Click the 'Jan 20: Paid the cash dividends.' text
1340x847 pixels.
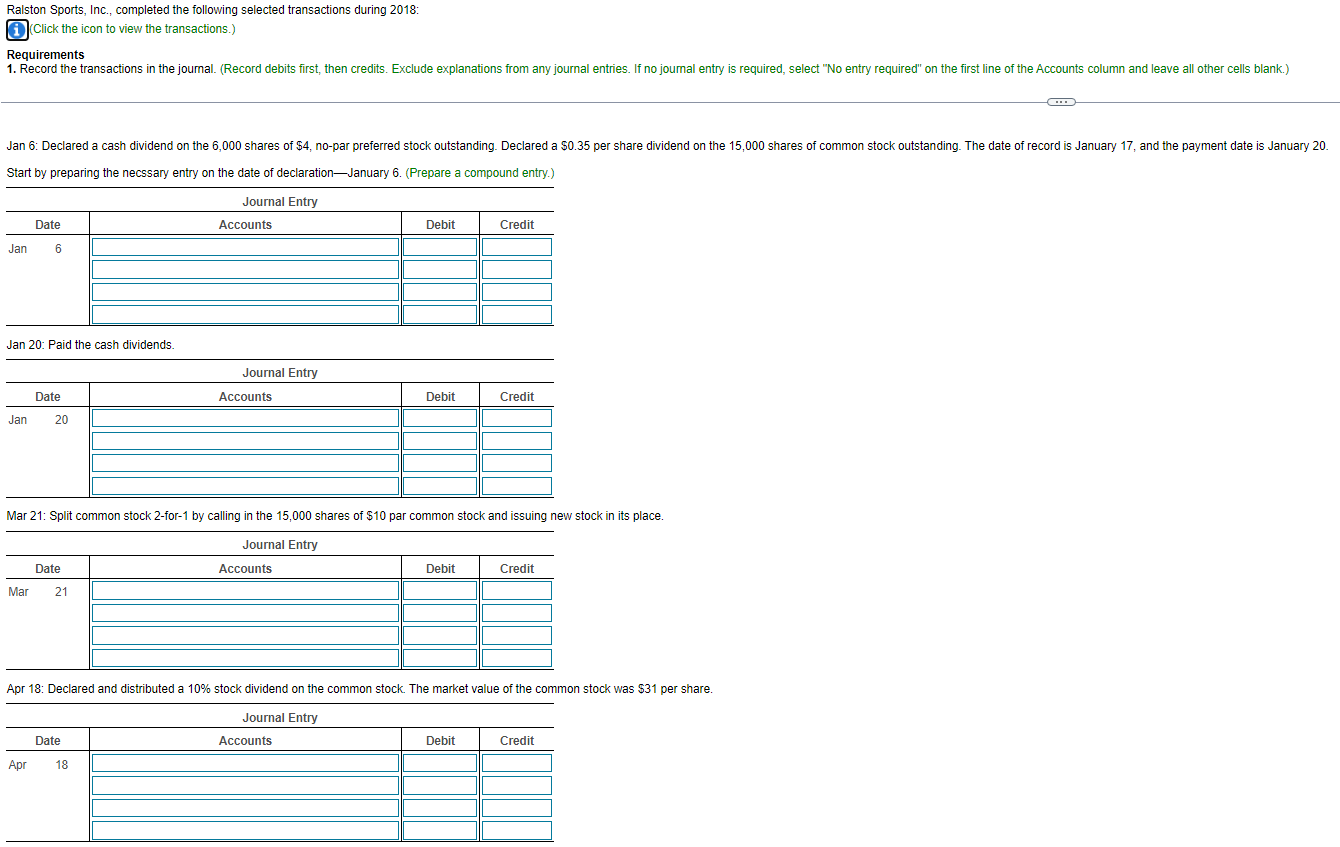point(91,345)
